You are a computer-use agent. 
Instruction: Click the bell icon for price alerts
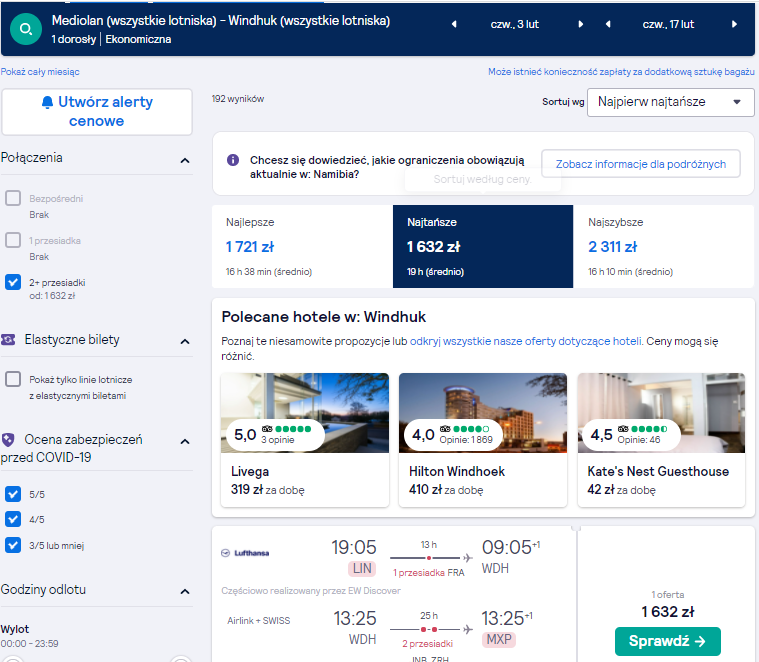47,102
